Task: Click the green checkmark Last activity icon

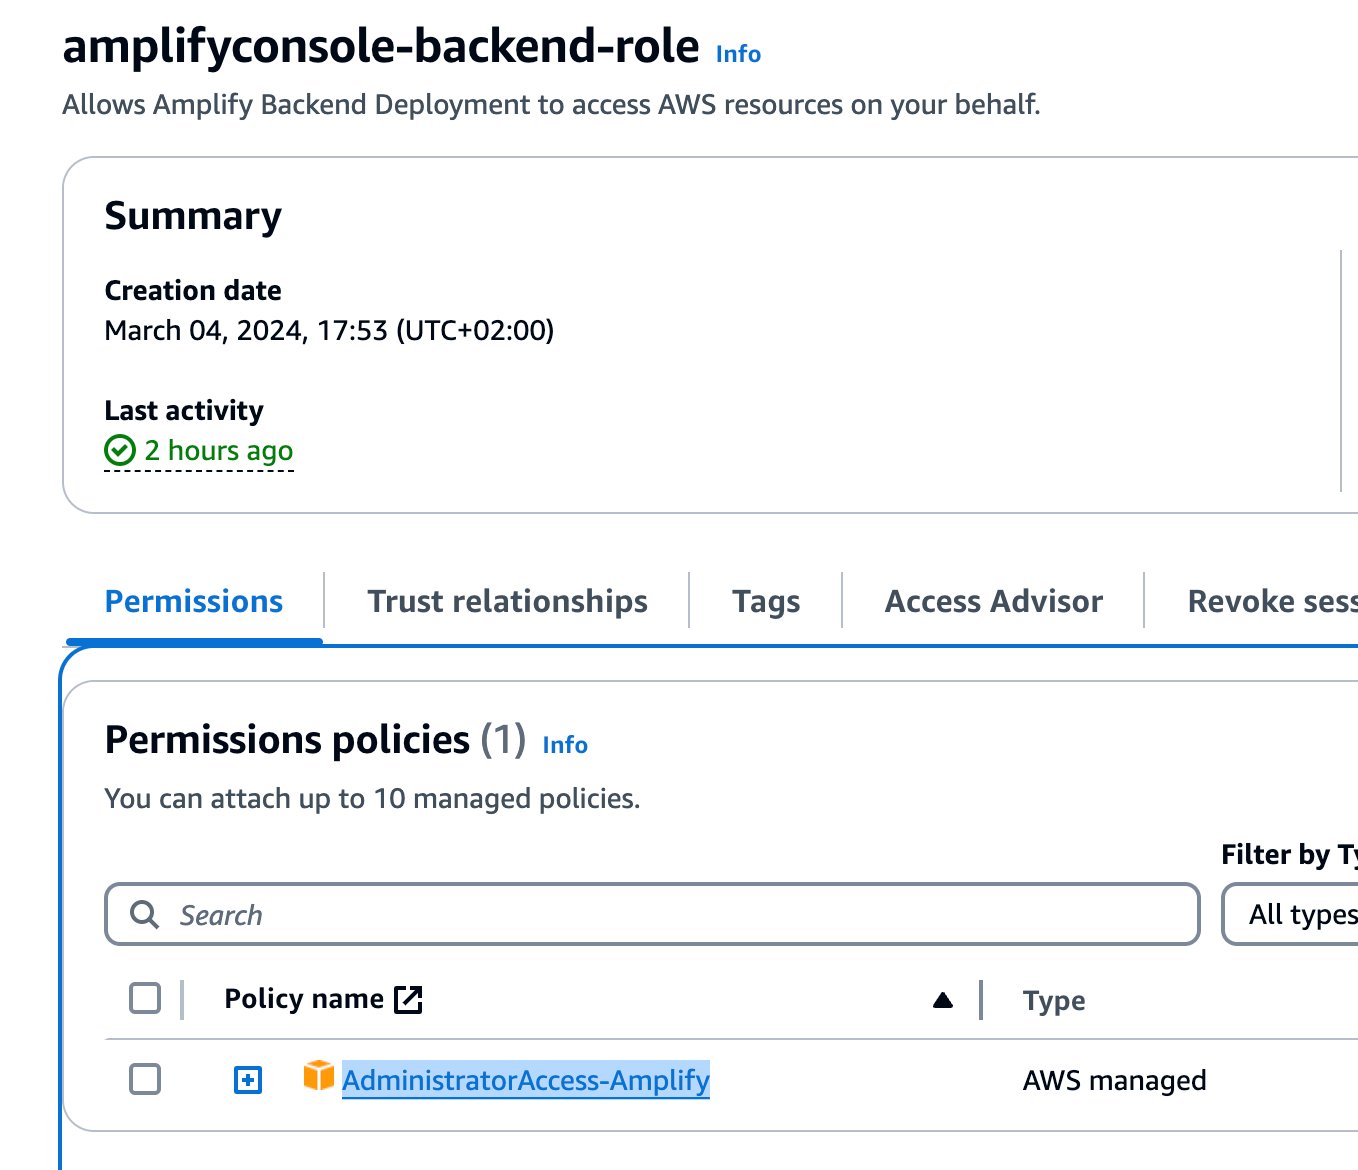Action: pyautogui.click(x=120, y=451)
